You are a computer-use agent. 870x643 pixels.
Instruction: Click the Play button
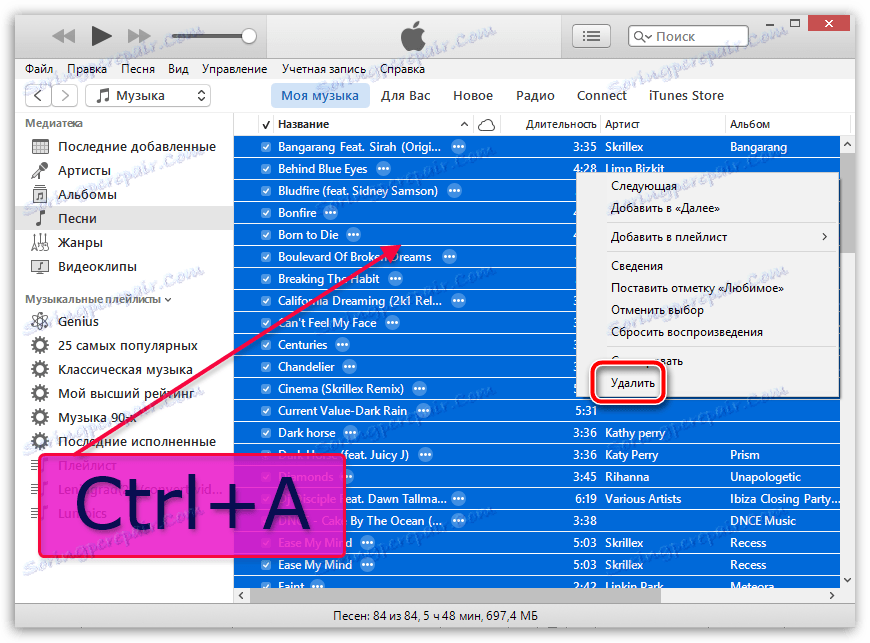[101, 36]
